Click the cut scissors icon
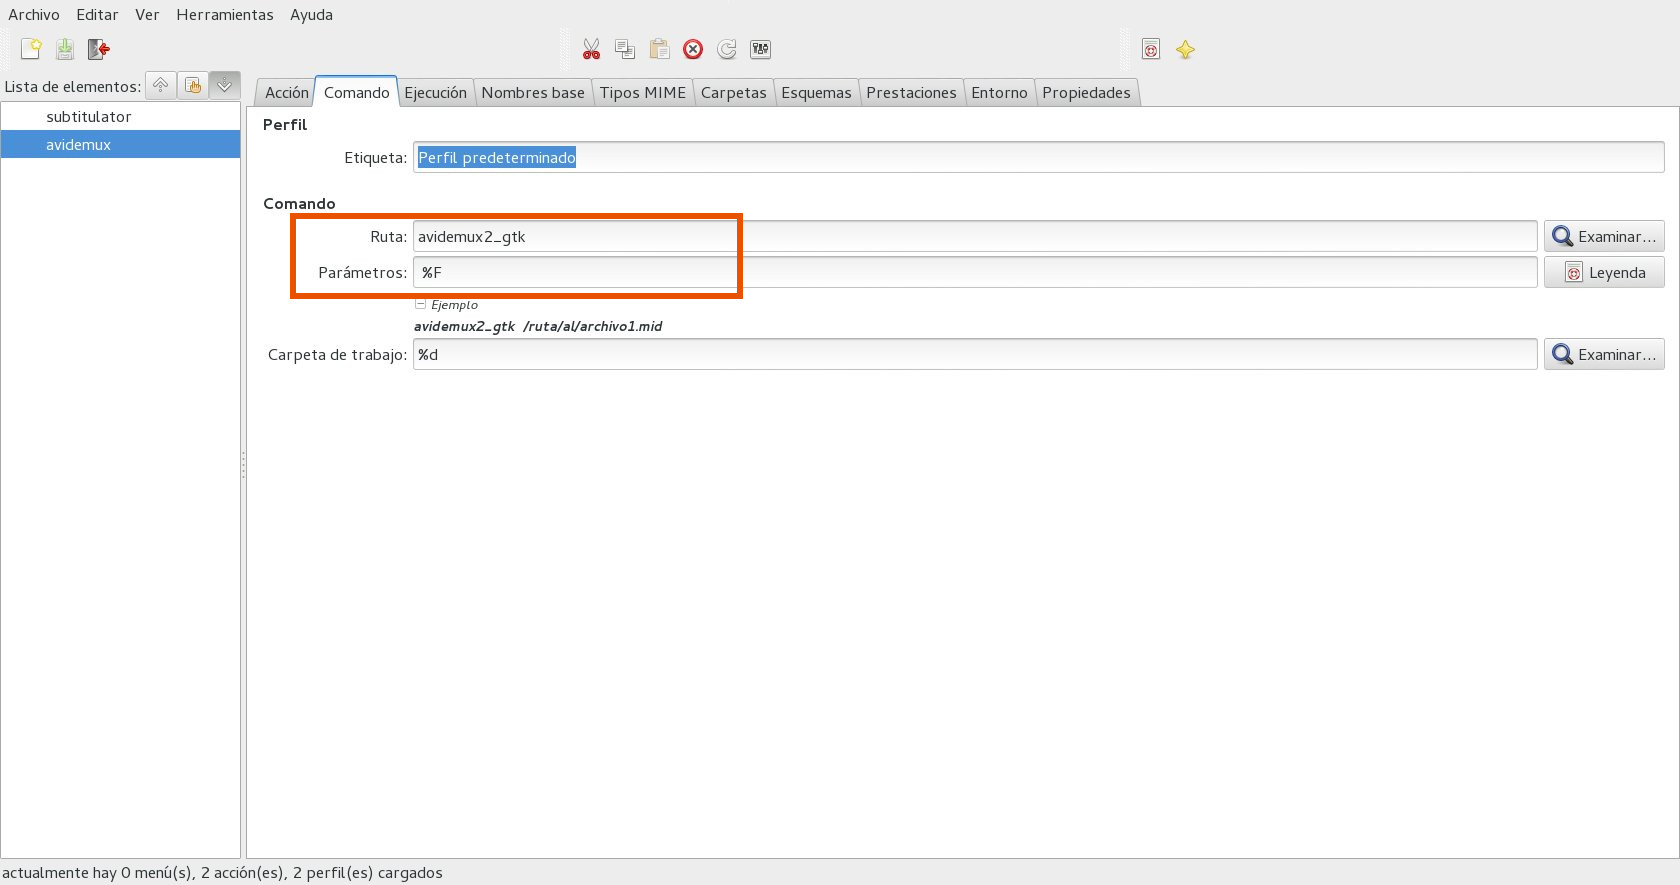The image size is (1680, 885). pos(592,49)
